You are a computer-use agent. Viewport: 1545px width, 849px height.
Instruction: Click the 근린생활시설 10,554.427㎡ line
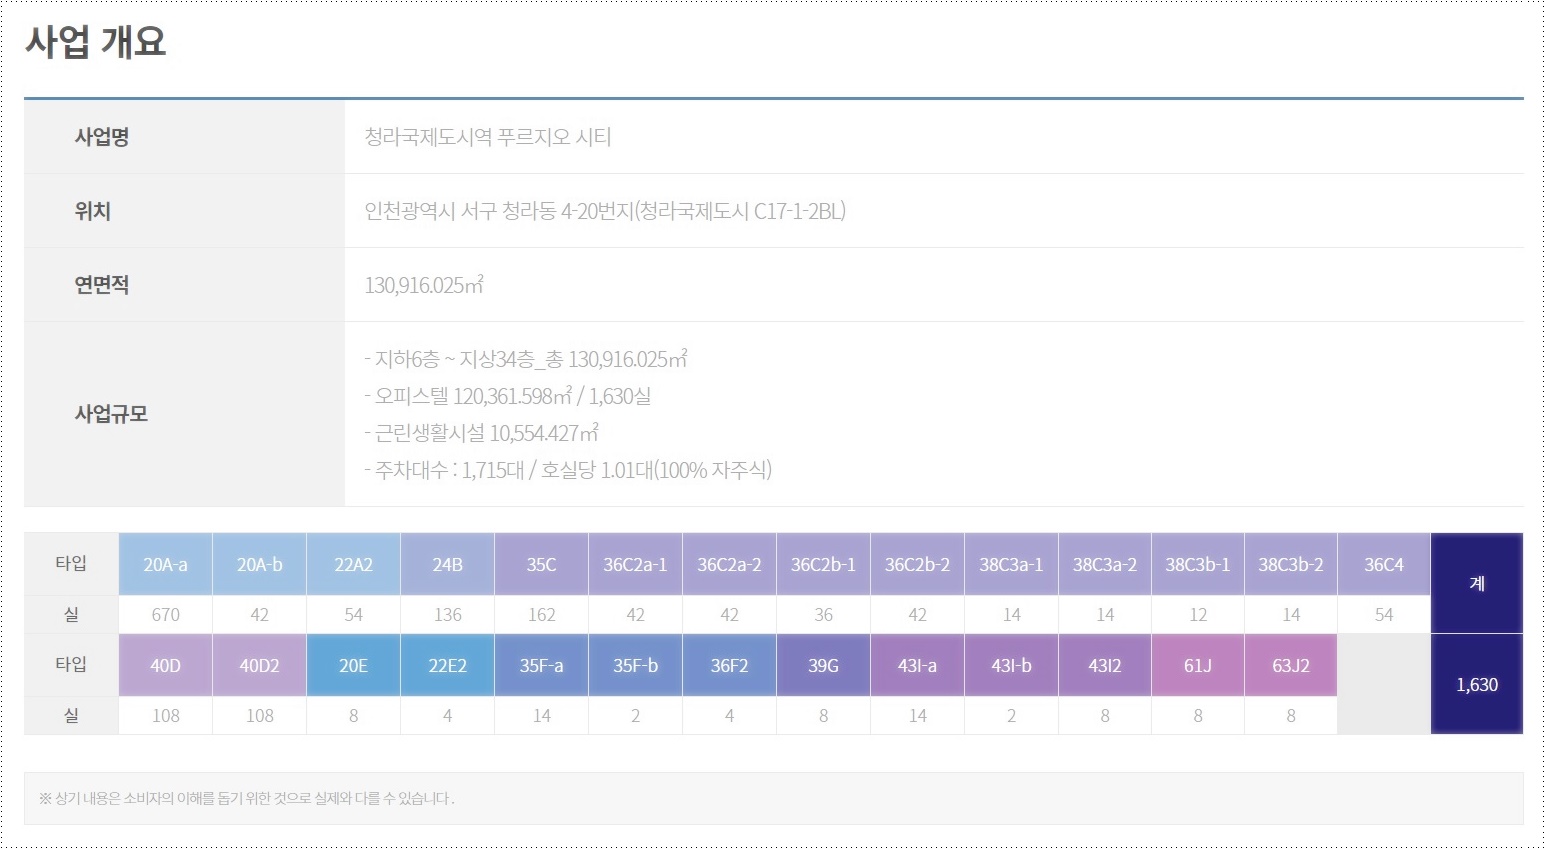[x=482, y=433]
